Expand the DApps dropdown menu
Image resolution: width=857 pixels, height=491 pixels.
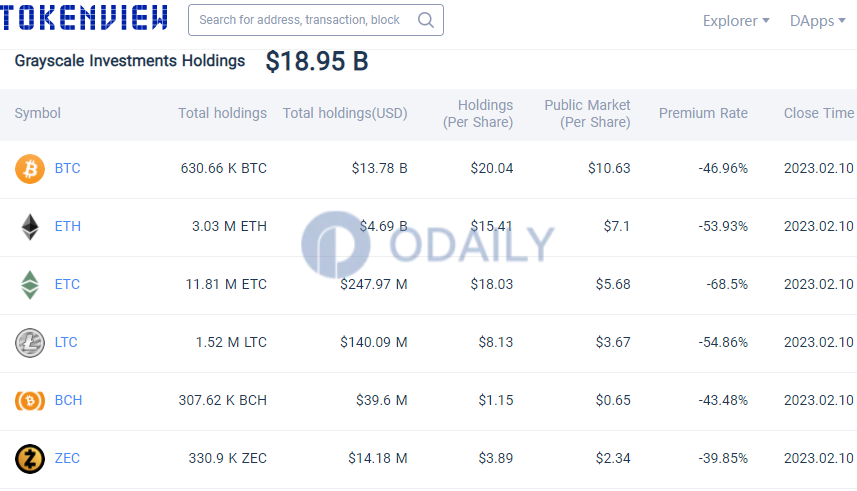tap(818, 21)
